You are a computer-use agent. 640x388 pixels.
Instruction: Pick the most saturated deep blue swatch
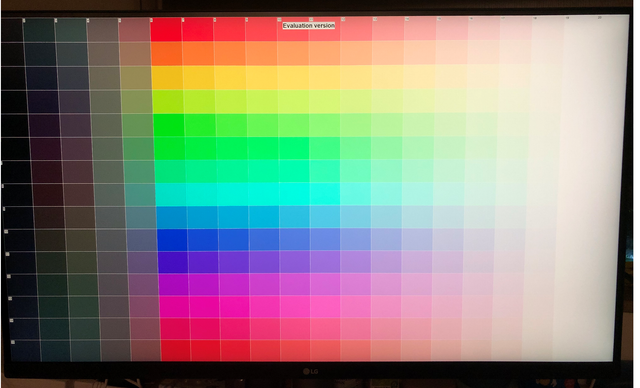tap(172, 240)
